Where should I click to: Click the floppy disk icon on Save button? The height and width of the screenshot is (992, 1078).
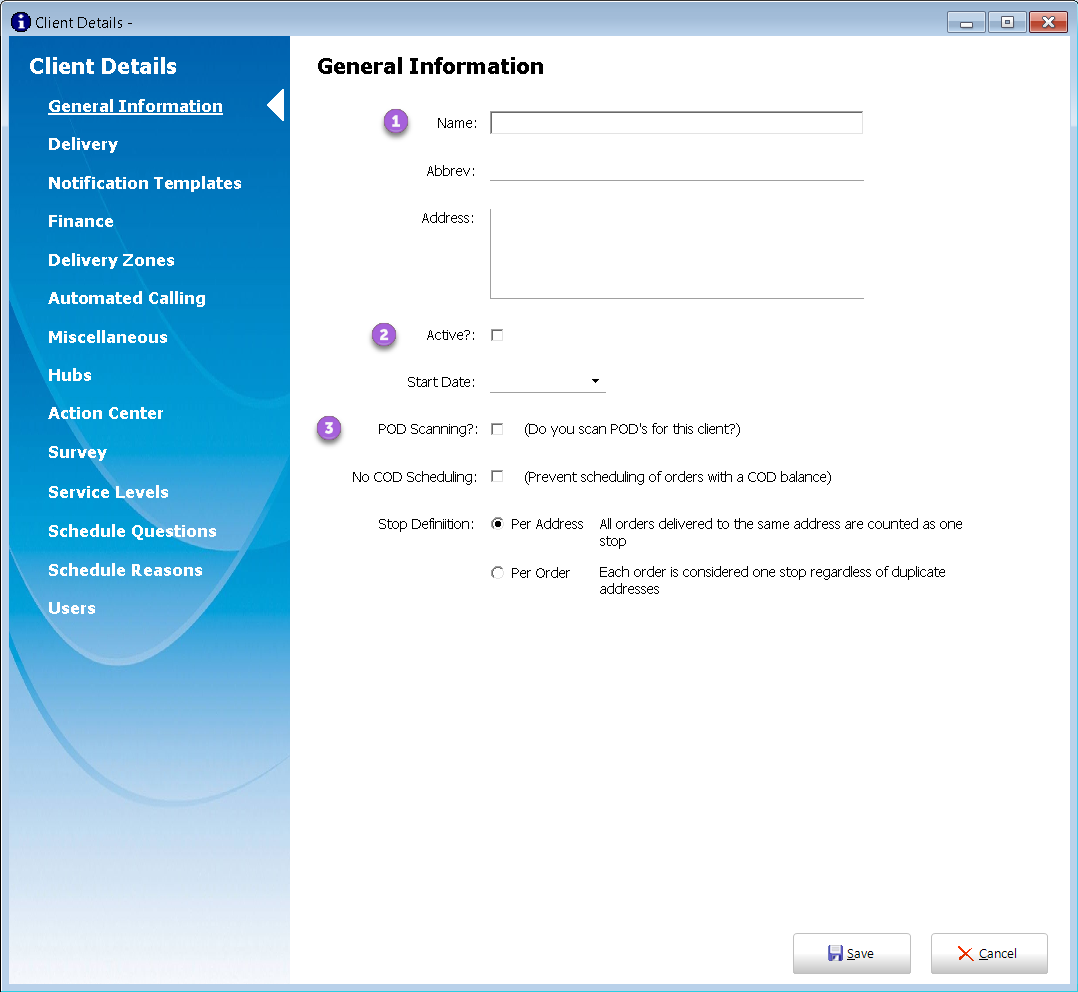point(835,953)
